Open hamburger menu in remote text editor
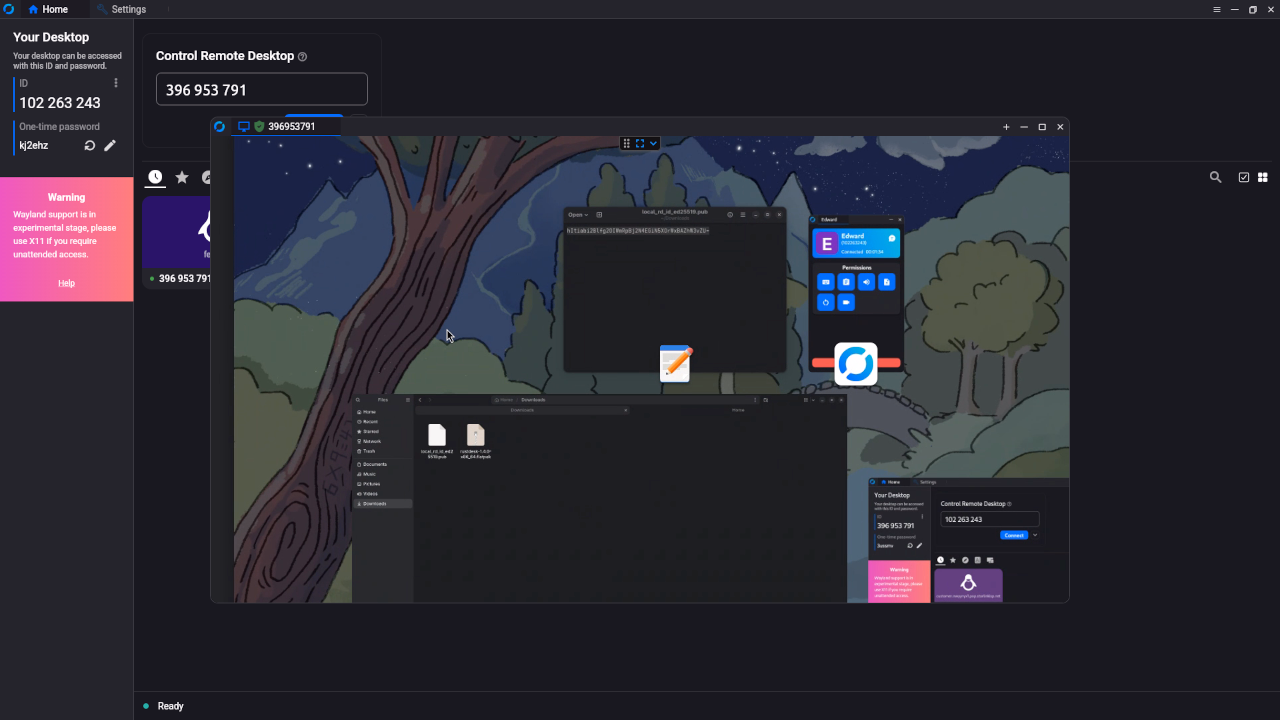This screenshot has height=720, width=1280. pyautogui.click(x=742, y=215)
